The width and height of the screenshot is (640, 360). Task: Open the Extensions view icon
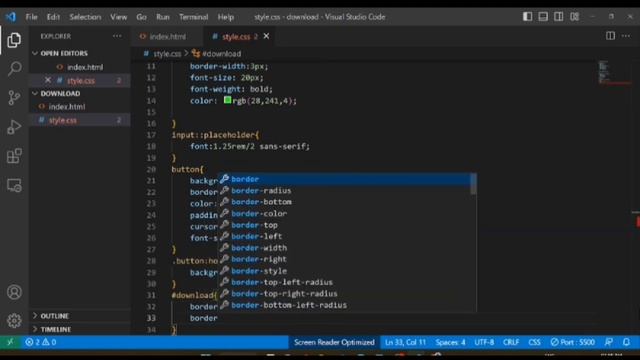click(x=14, y=156)
